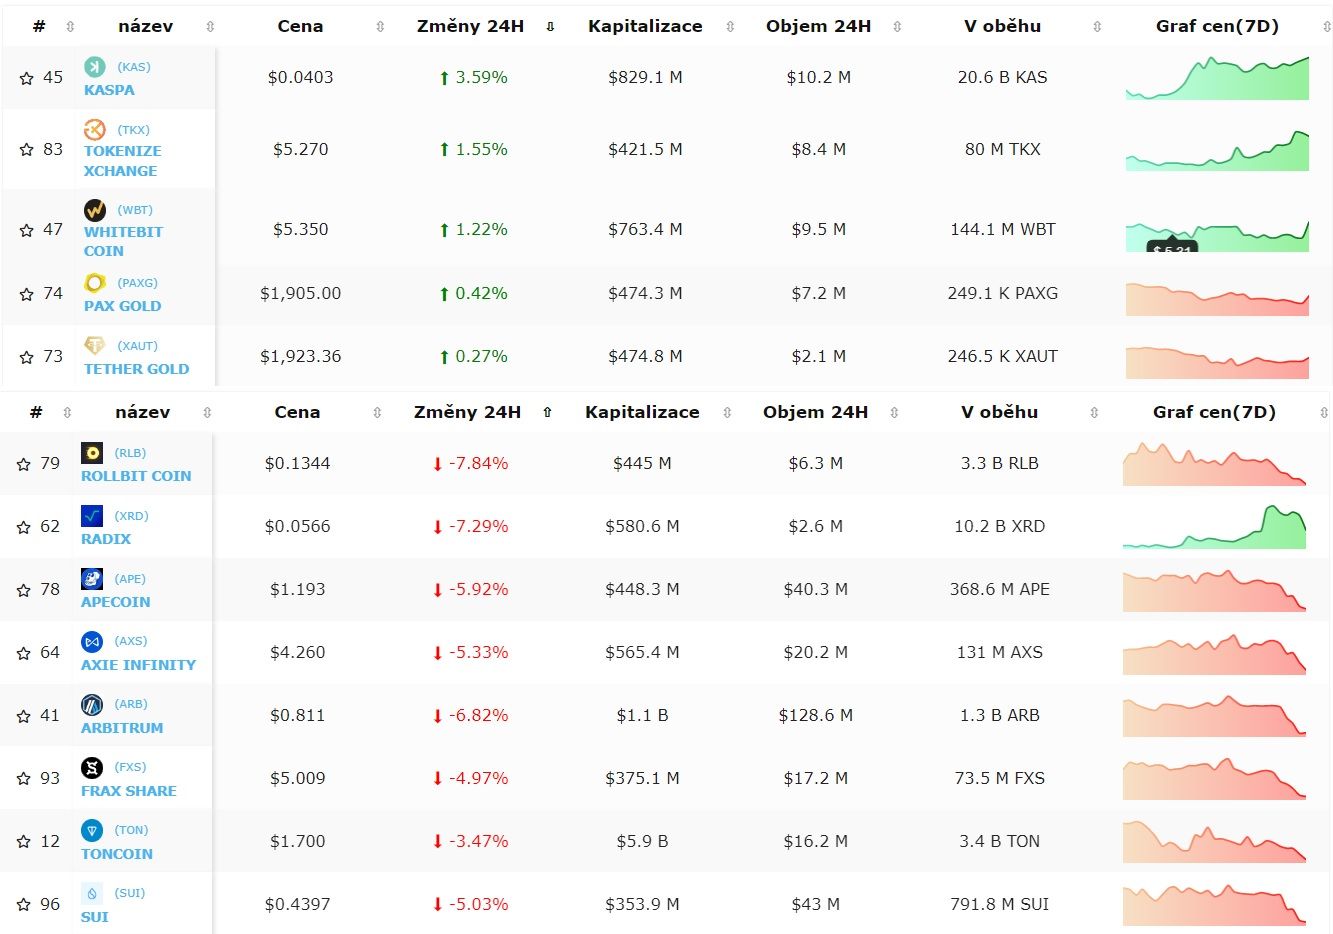
Task: Click the Rollbit Coin logo icon
Action: pos(92,453)
